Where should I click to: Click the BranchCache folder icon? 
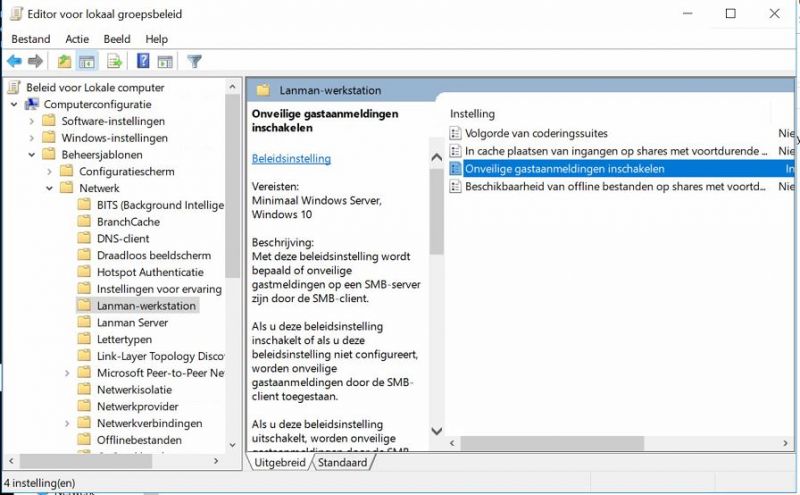(84, 221)
